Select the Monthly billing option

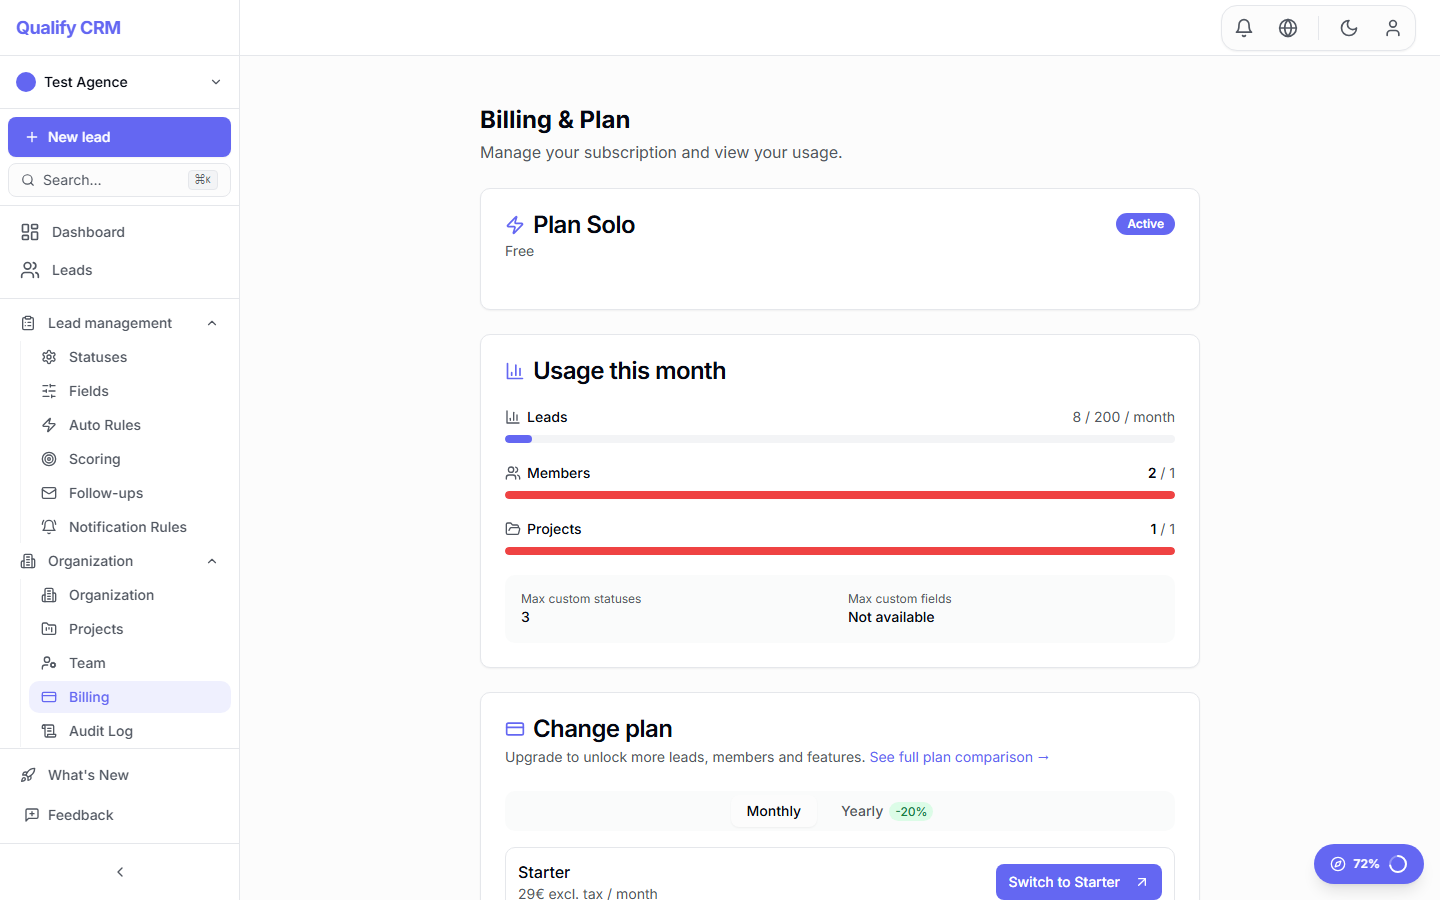pyautogui.click(x=773, y=811)
